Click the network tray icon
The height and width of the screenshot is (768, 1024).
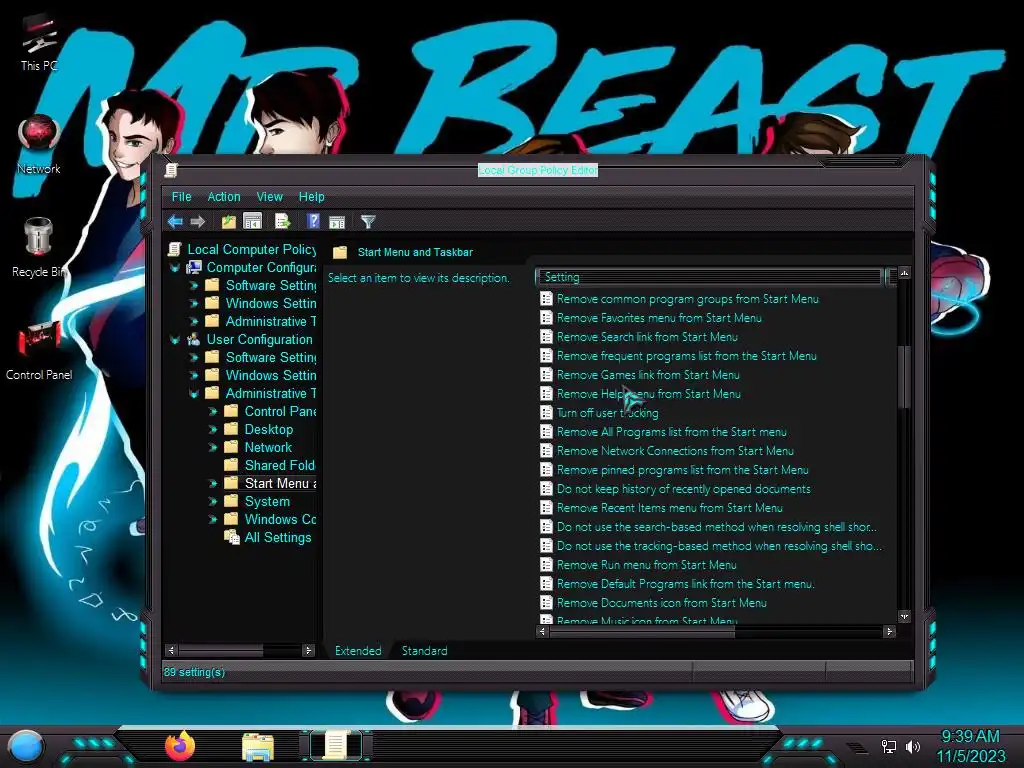click(889, 746)
